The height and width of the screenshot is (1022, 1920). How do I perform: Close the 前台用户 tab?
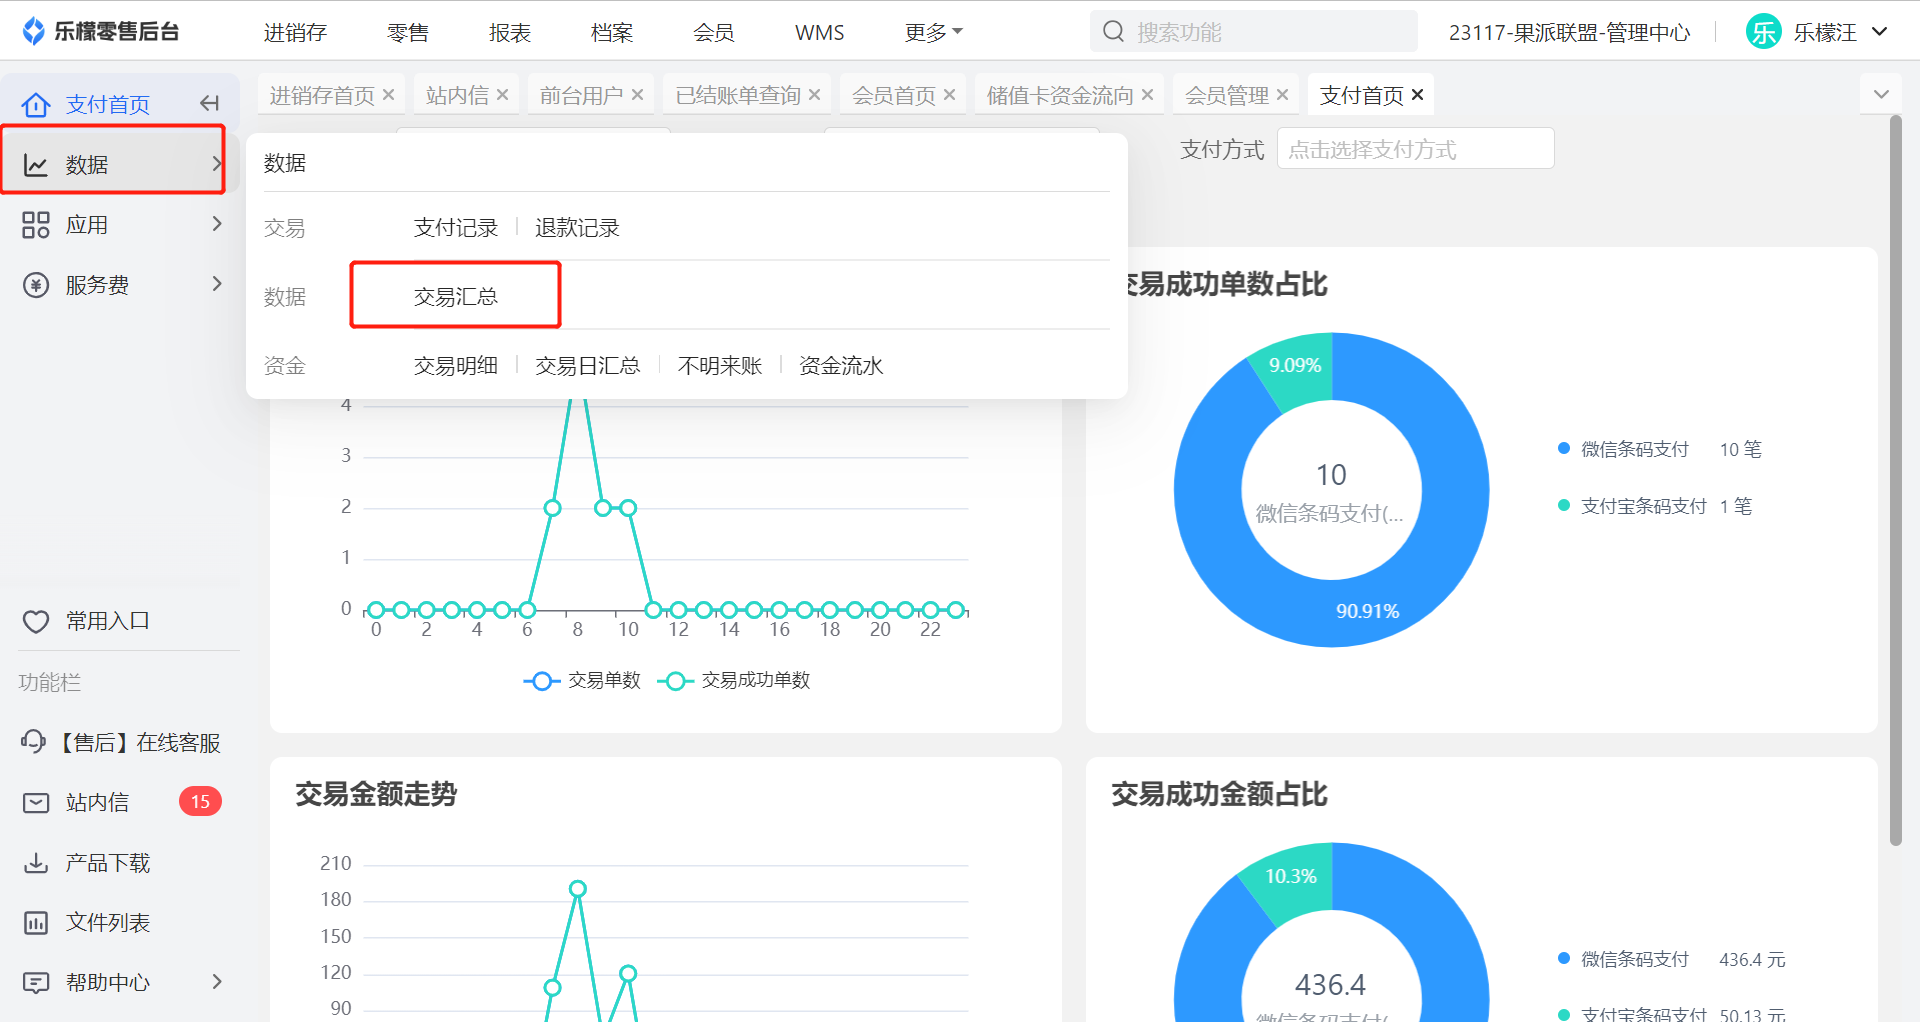637,94
